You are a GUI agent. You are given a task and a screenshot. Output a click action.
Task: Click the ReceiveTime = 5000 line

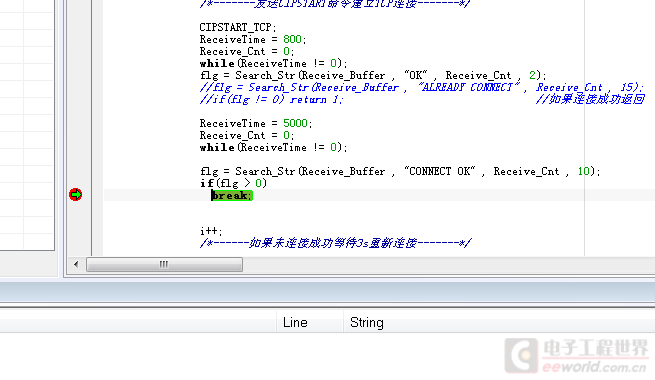(256, 123)
